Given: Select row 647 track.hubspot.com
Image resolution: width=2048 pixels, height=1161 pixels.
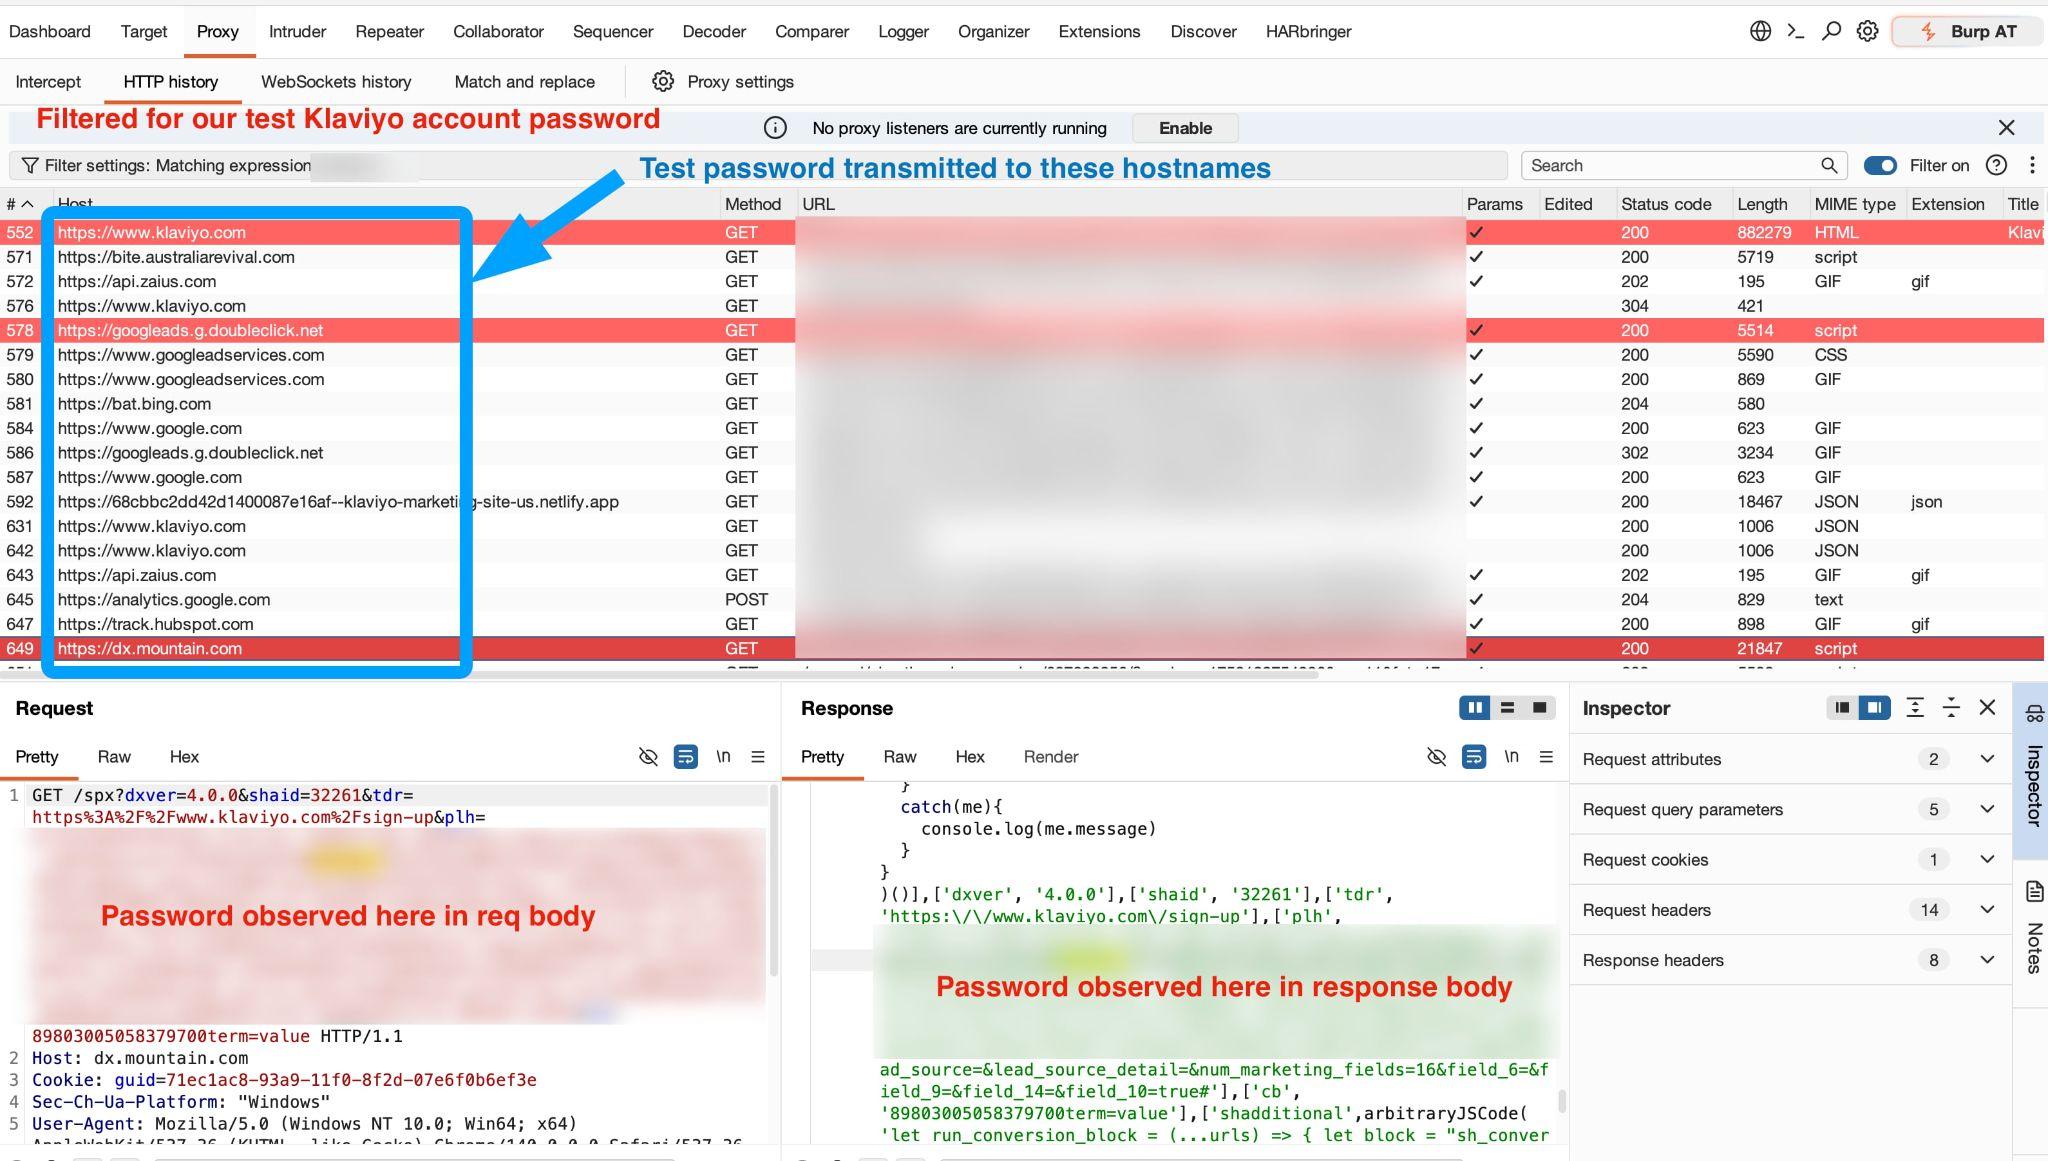Looking at the screenshot, I should tap(1023, 624).
